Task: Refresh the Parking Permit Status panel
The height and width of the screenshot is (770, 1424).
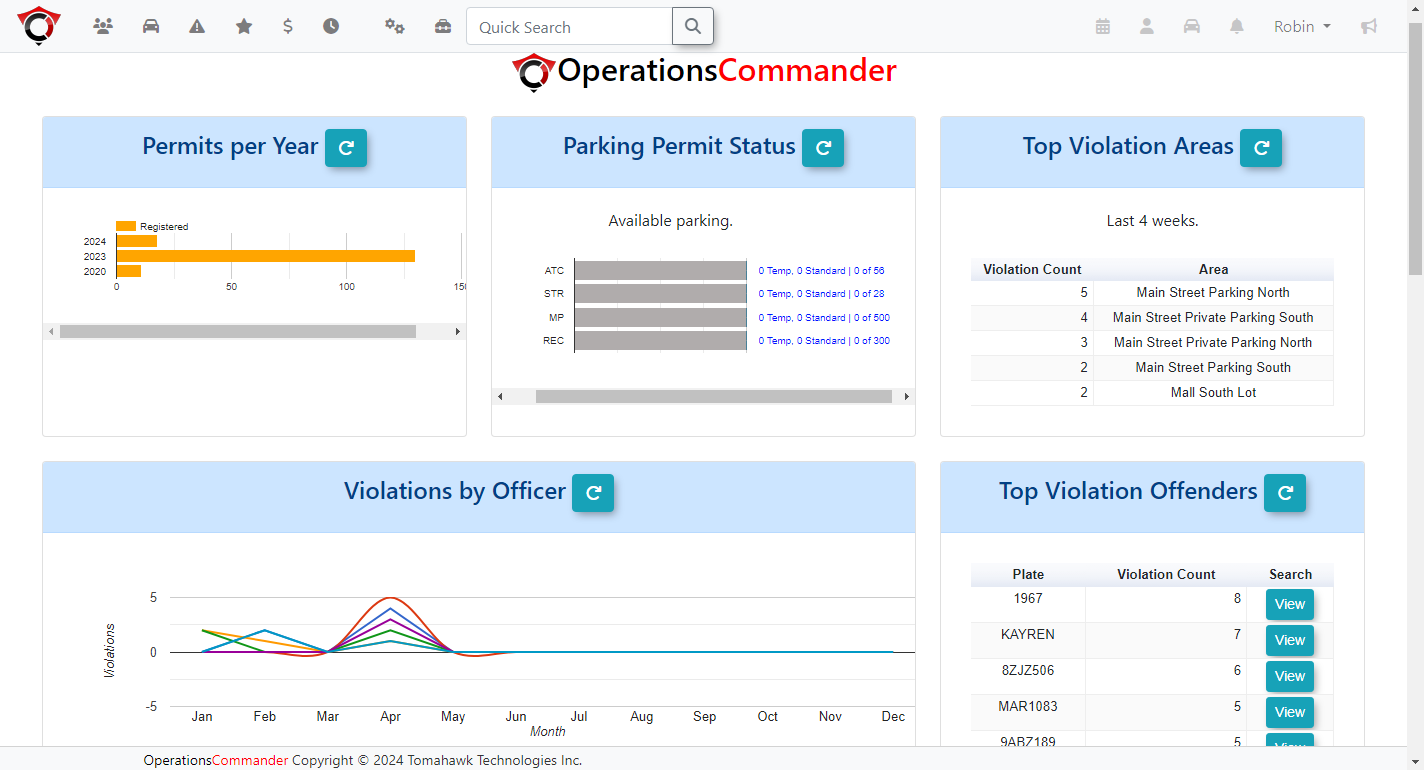Action: (x=823, y=148)
